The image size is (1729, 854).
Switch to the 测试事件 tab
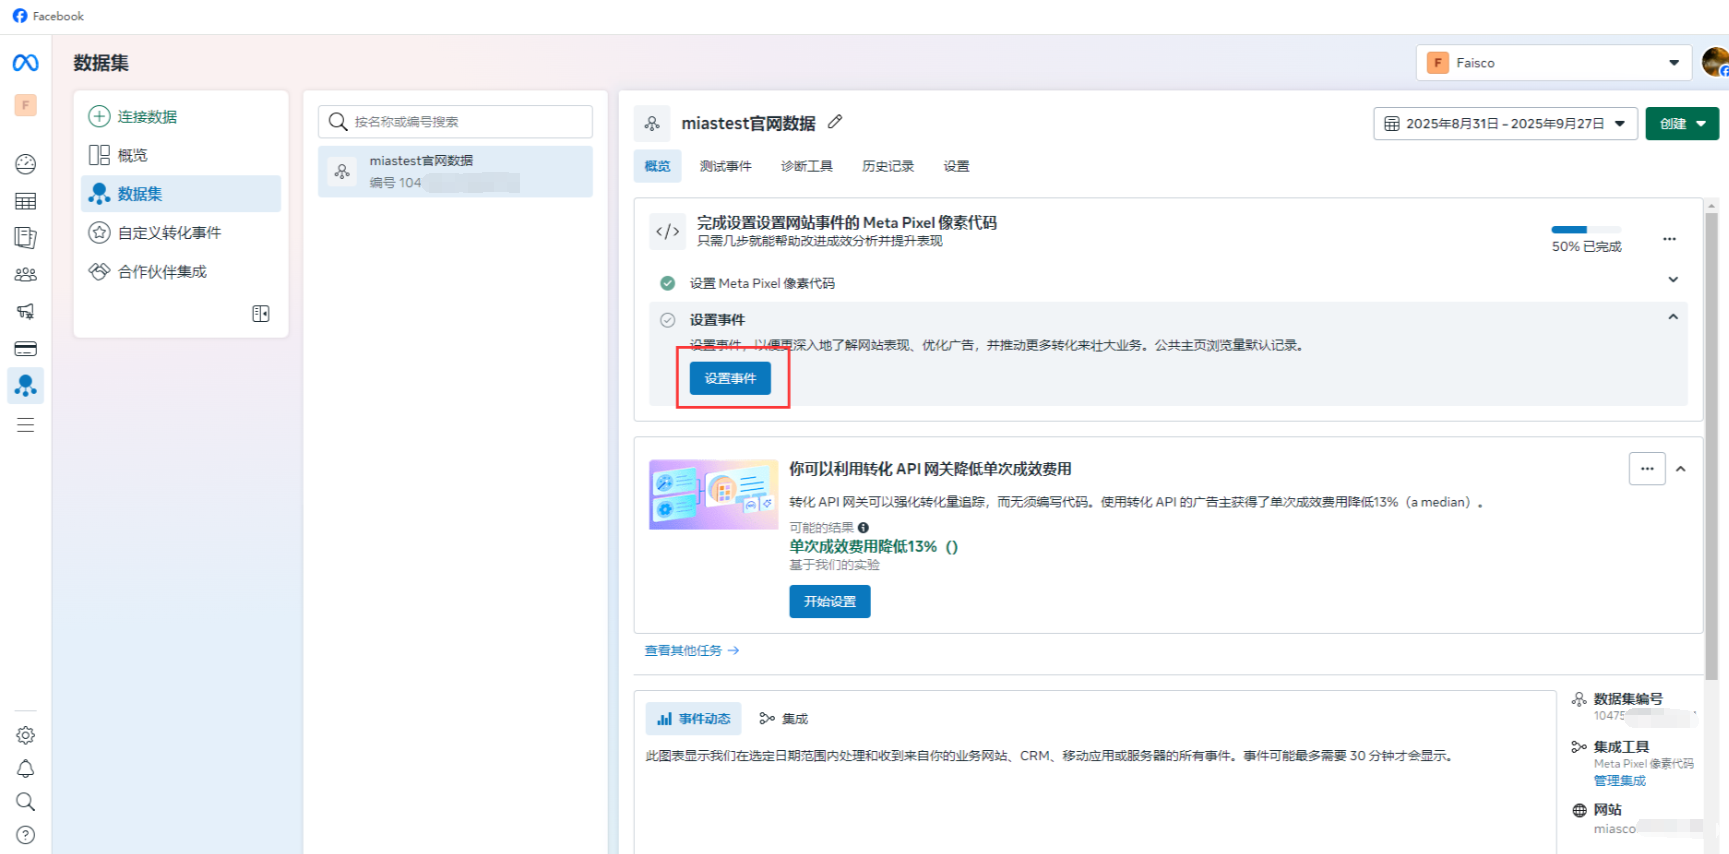725,166
